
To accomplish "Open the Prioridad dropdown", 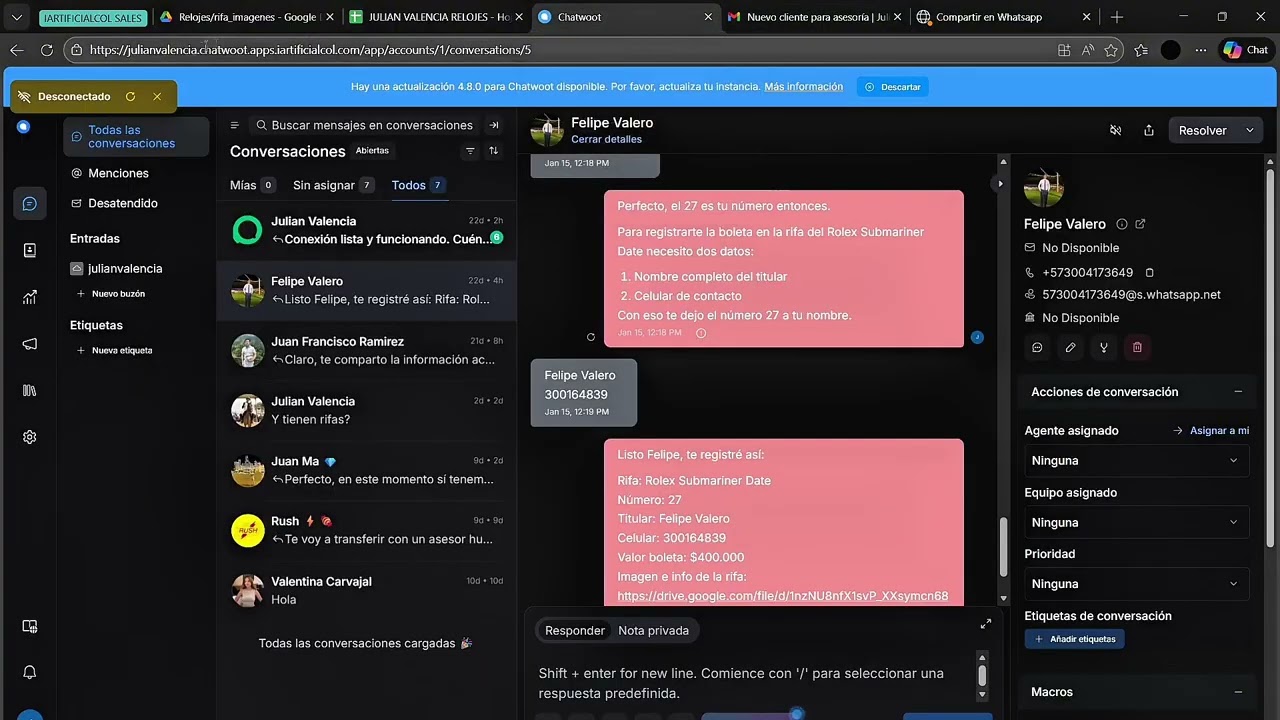I will [1137, 584].
